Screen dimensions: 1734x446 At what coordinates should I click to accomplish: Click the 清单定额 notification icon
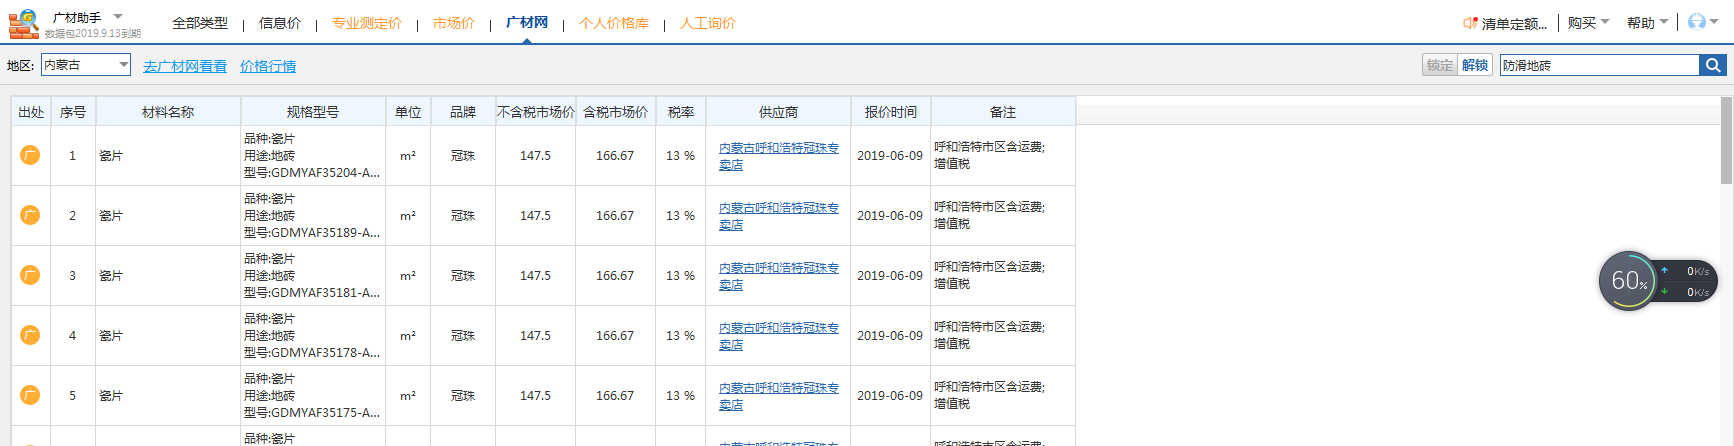(1470, 23)
